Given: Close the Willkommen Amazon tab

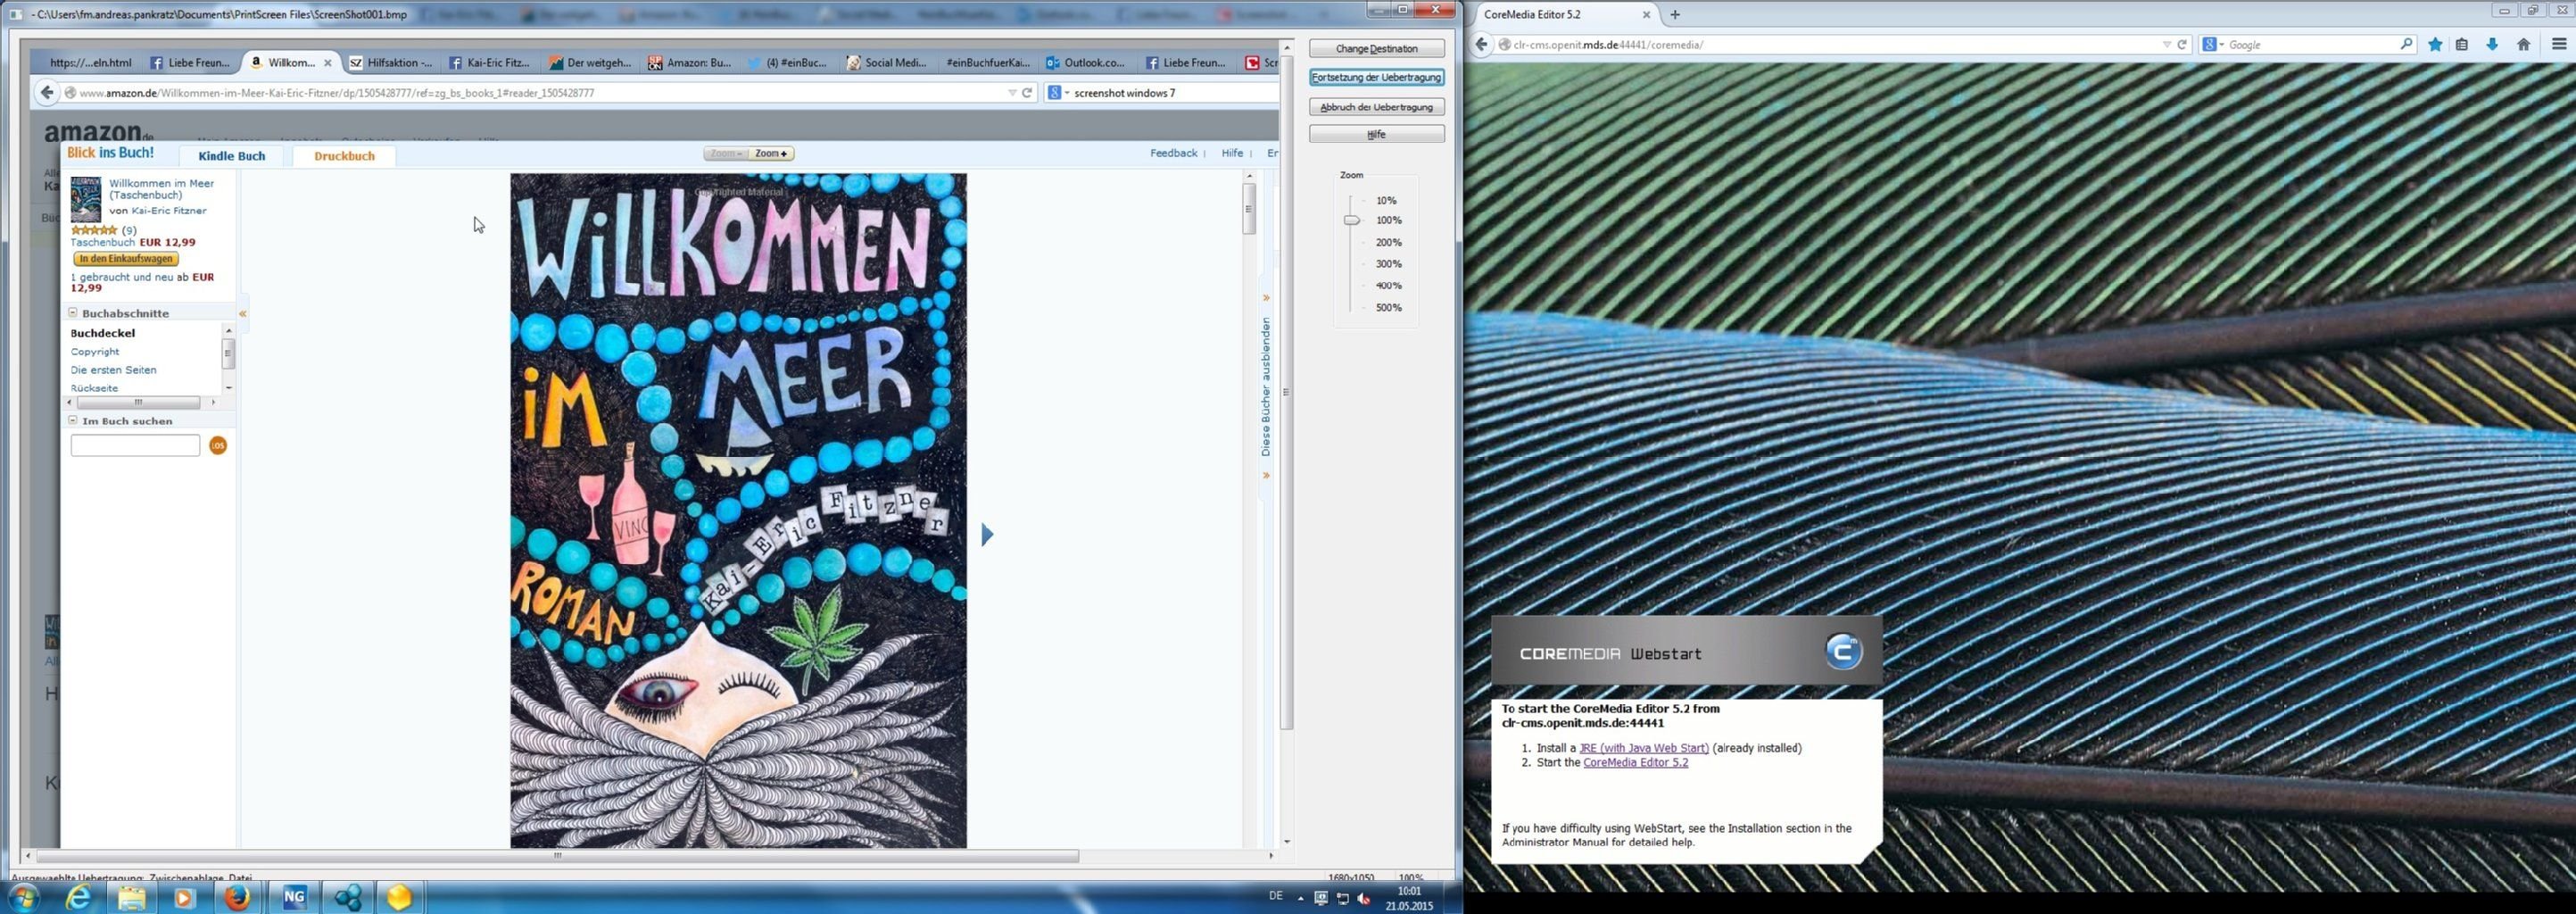Looking at the screenshot, I should (x=327, y=62).
